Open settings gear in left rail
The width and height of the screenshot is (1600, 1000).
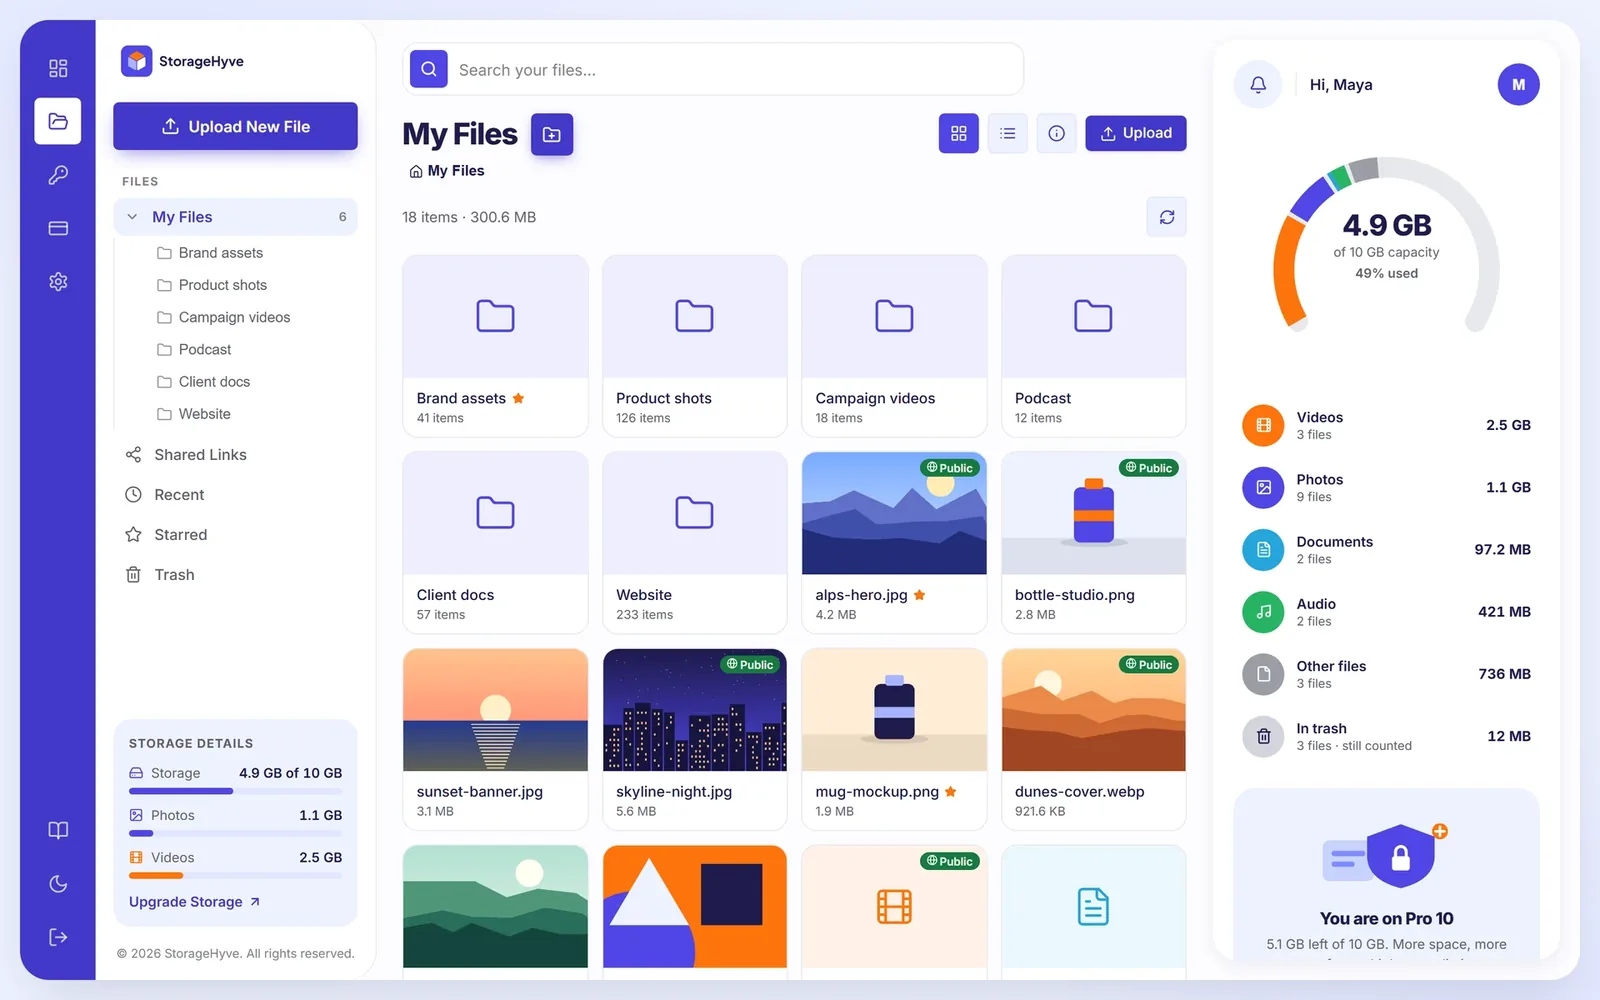[x=58, y=282]
